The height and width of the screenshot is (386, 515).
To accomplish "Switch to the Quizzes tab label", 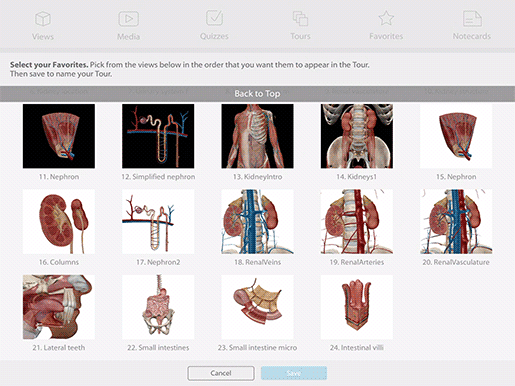I will 214,36.
